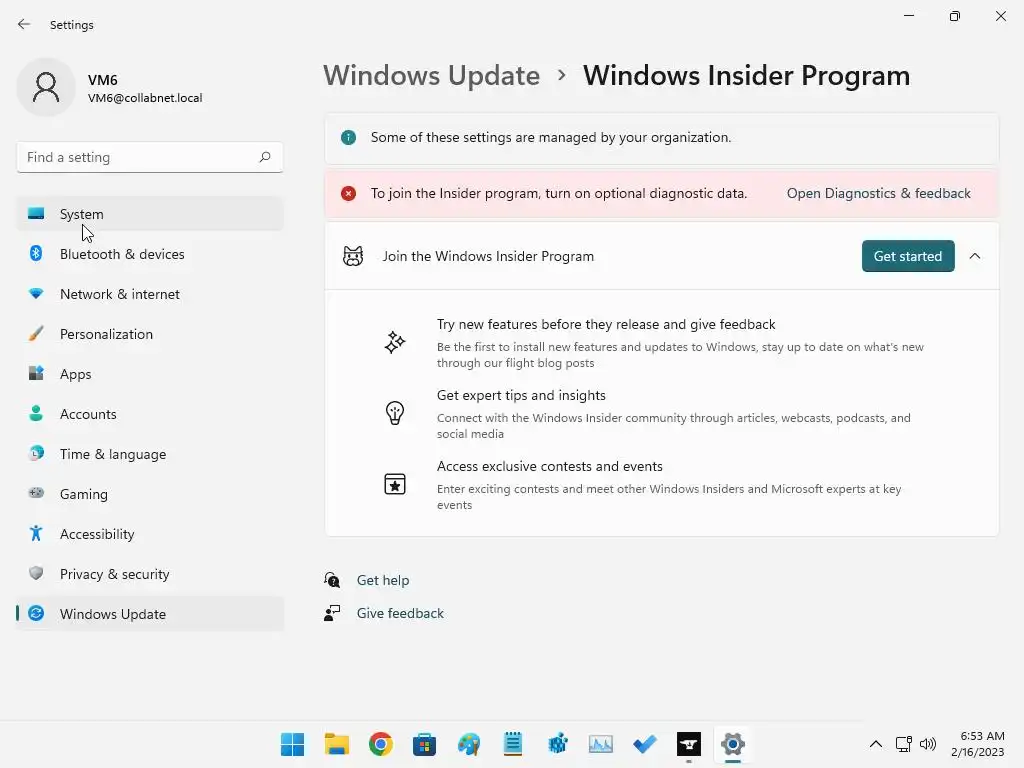Click the search magnifier icon
Image resolution: width=1024 pixels, height=768 pixels.
[x=264, y=157]
